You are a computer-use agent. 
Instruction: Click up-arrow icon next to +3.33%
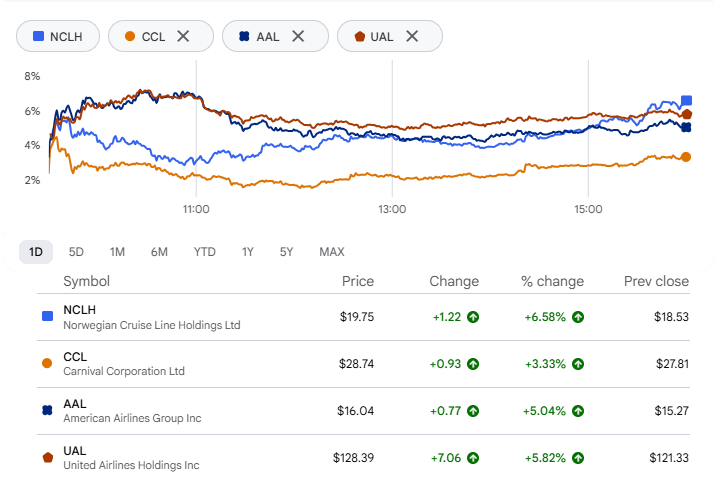(578, 364)
